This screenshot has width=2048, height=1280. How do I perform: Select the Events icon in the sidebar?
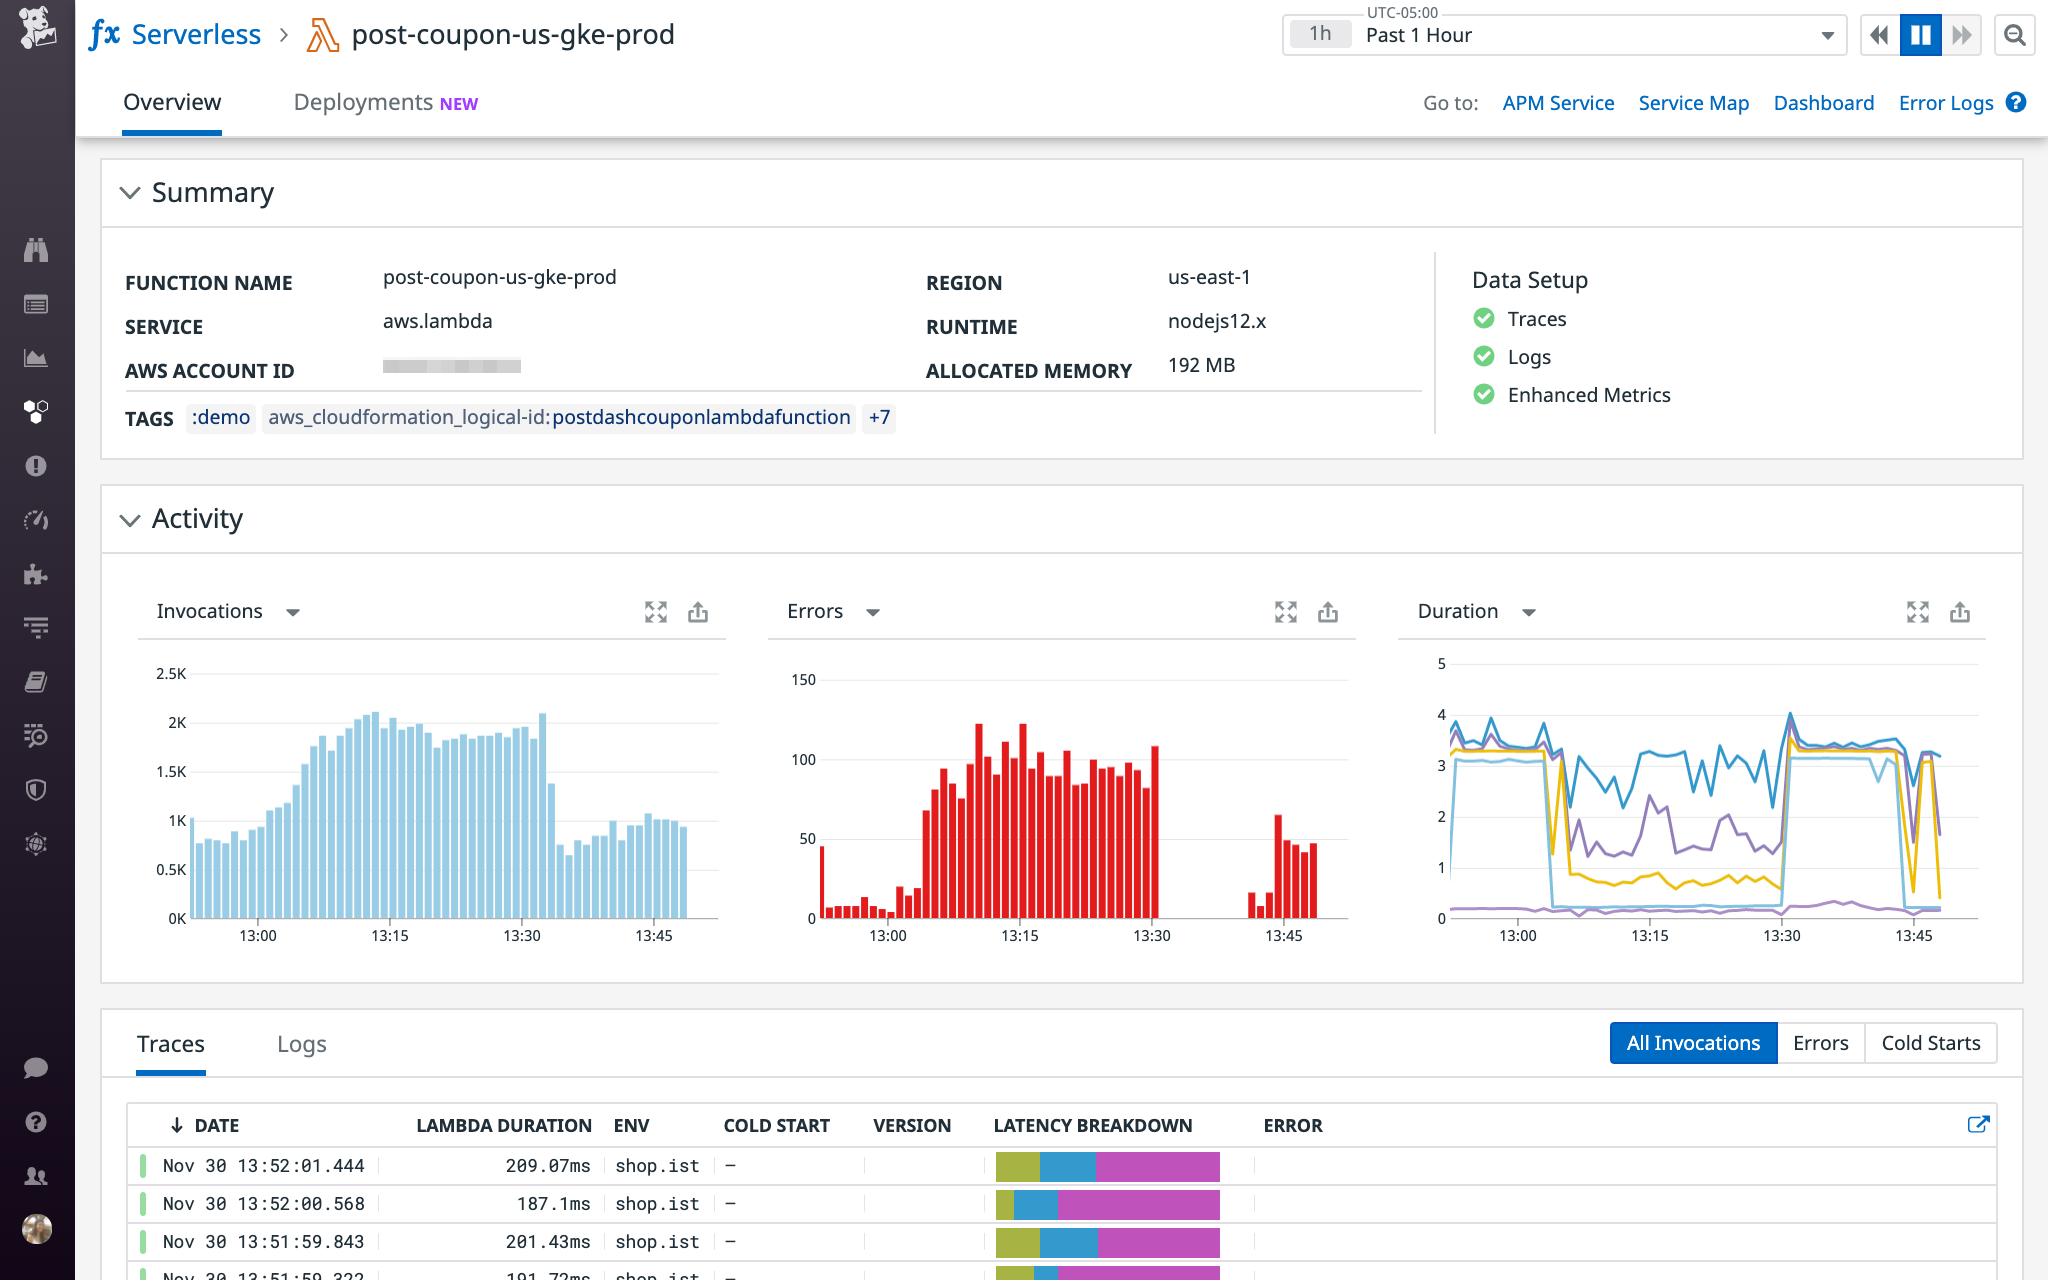pyautogui.click(x=37, y=304)
